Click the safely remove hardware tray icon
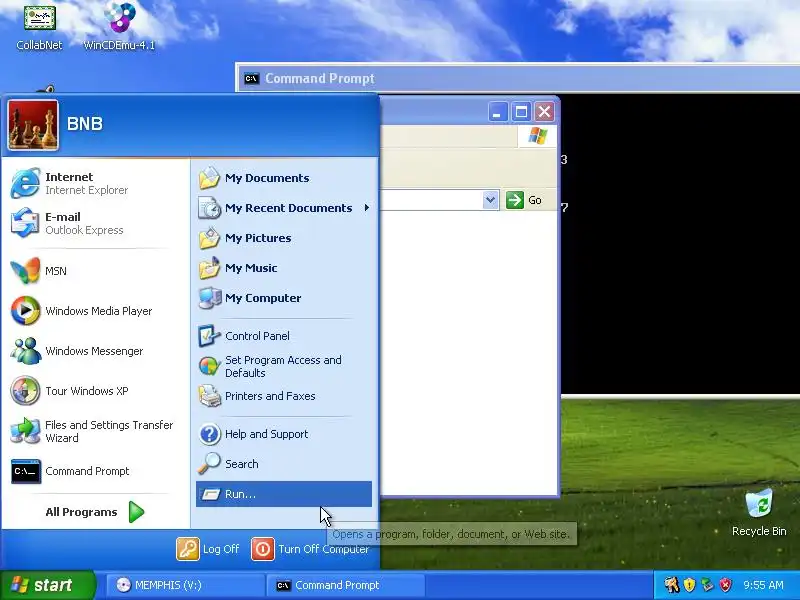Image resolution: width=800 pixels, height=600 pixels. pos(707,585)
